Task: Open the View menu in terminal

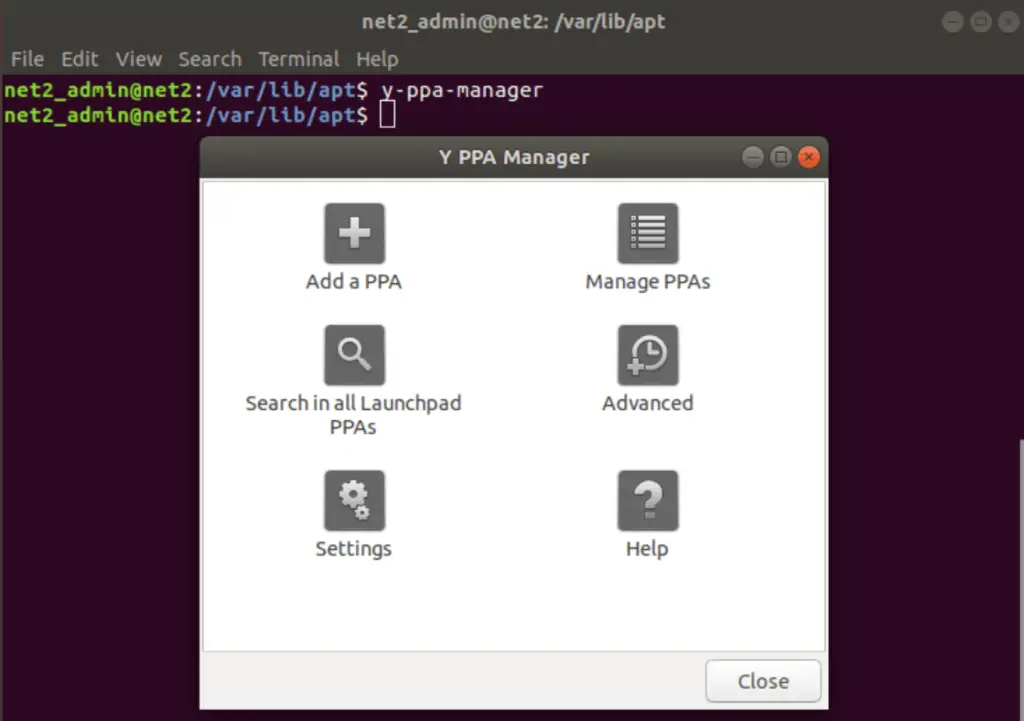Action: point(138,59)
